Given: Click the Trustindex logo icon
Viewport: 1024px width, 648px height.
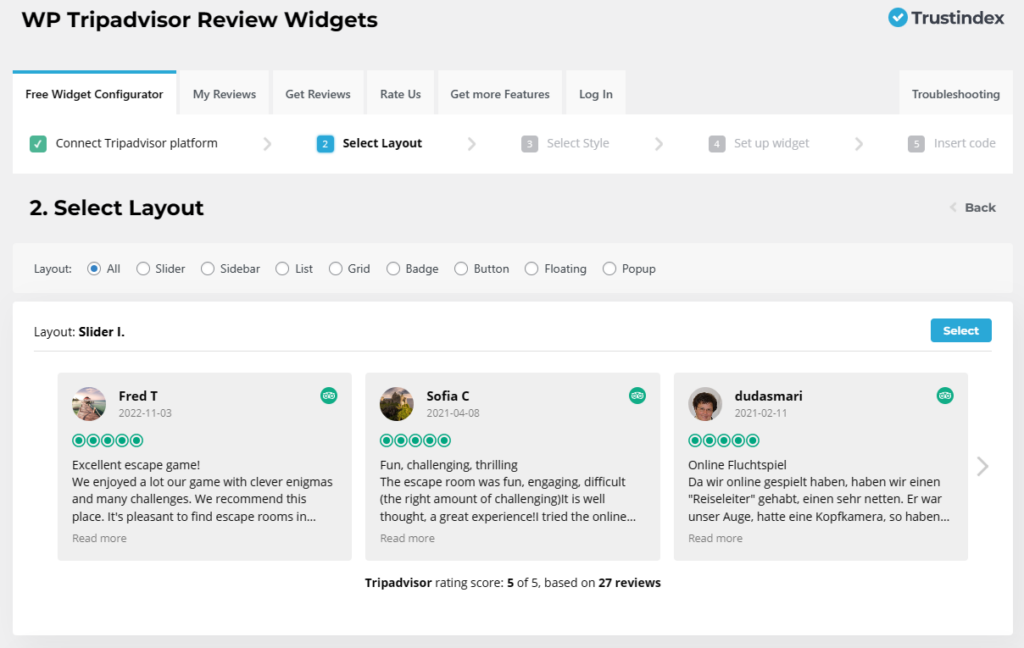Looking at the screenshot, I should [x=897, y=17].
